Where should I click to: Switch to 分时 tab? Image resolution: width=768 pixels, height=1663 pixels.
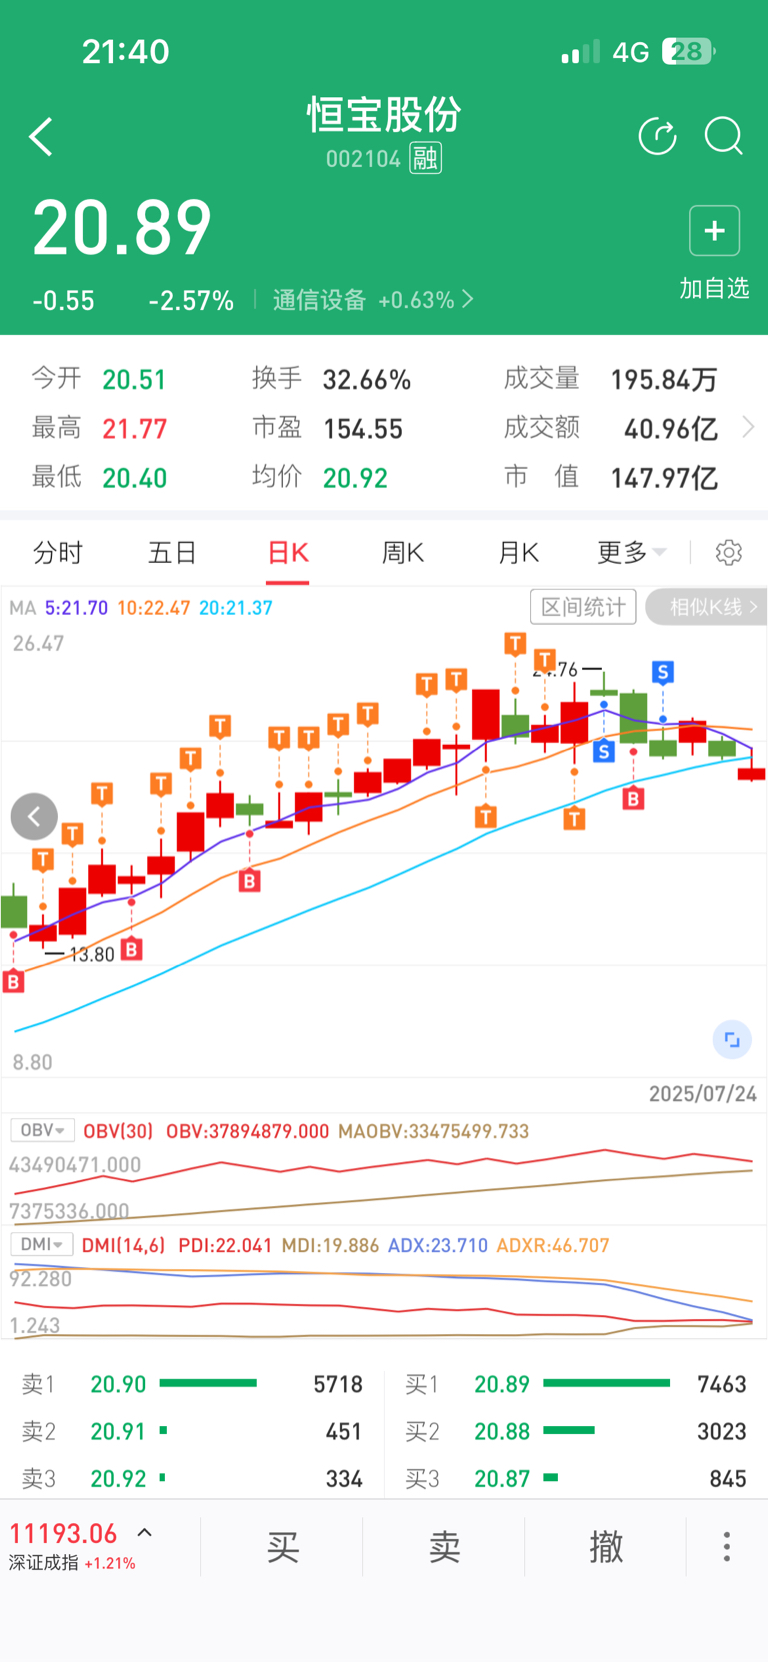tap(58, 552)
